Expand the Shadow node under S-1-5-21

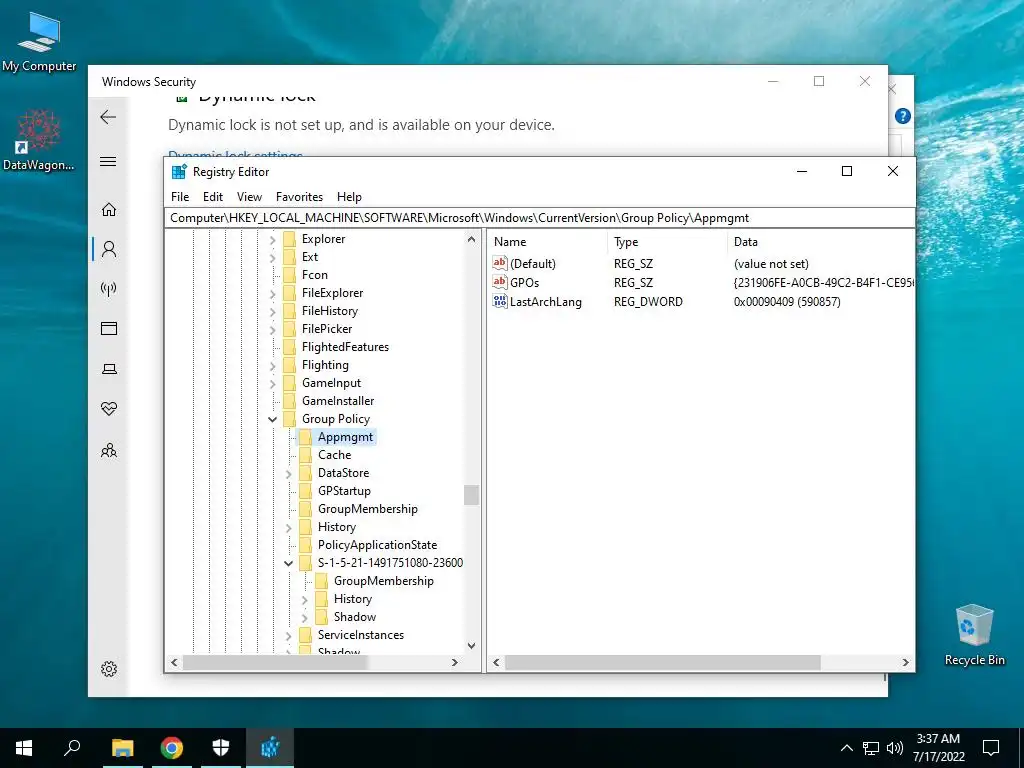(x=305, y=617)
